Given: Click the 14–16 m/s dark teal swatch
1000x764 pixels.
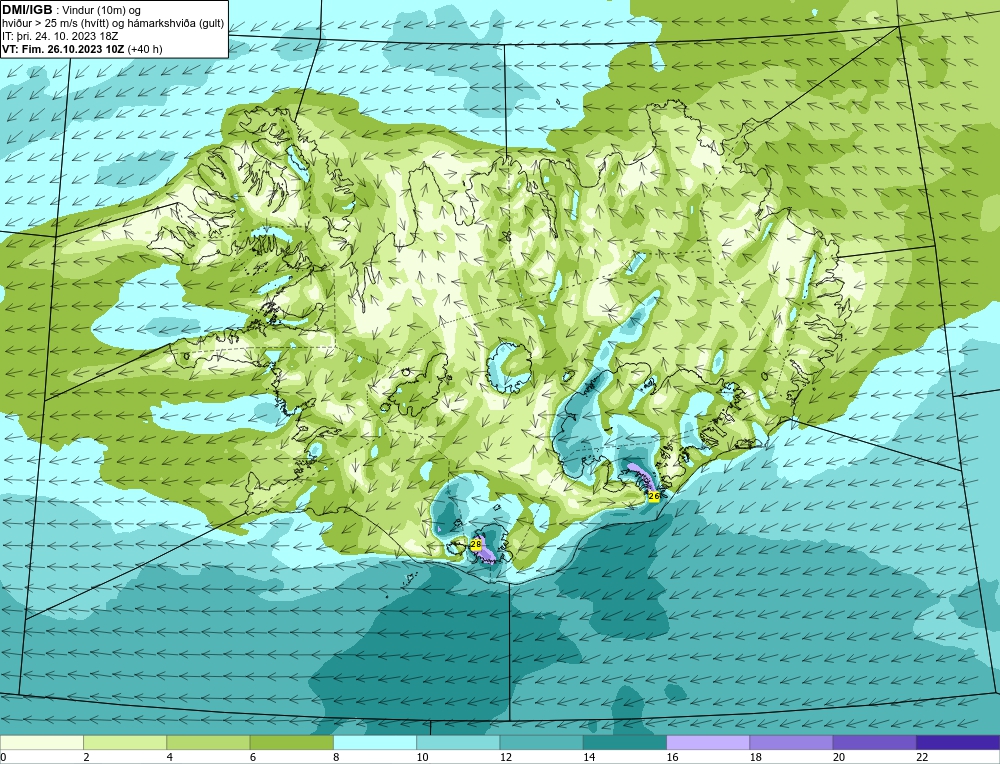Looking at the screenshot, I should 625,743.
